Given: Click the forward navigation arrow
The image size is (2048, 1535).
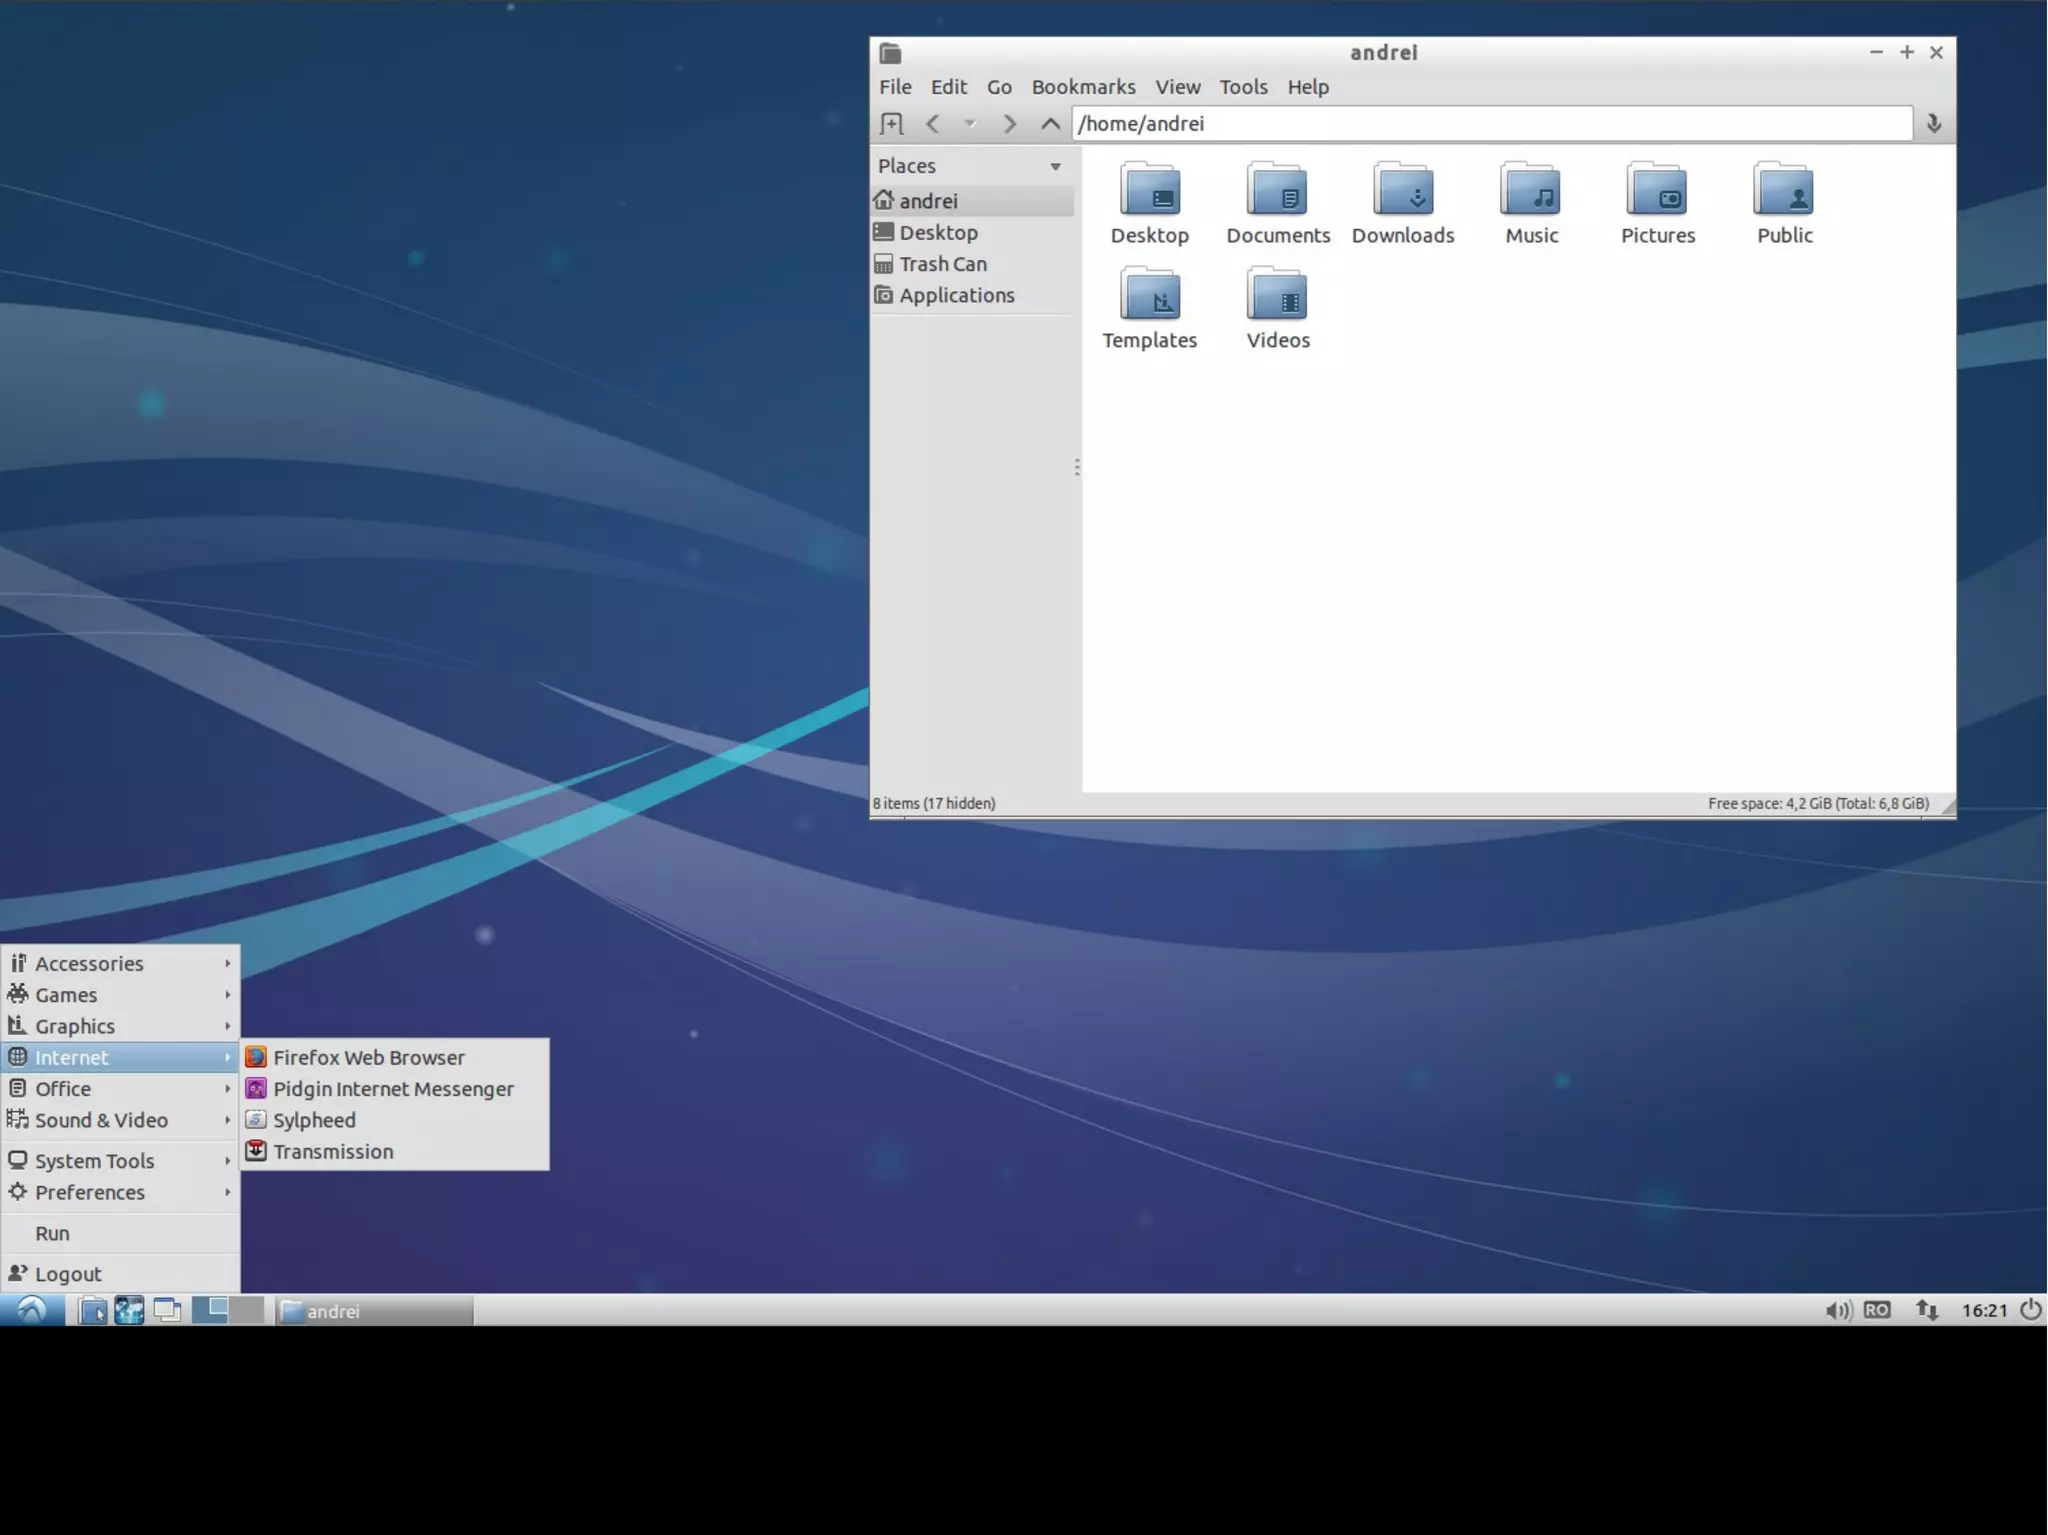Looking at the screenshot, I should (x=1009, y=123).
